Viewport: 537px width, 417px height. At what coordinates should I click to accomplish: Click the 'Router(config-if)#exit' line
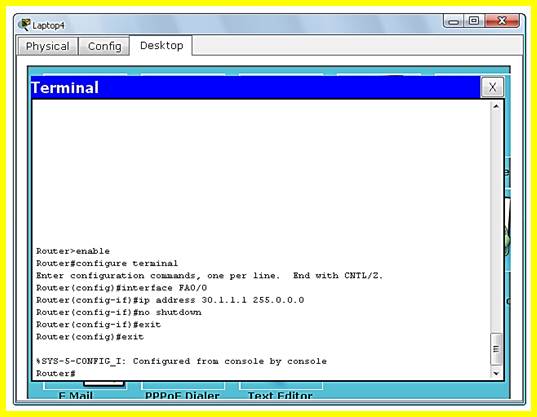98,325
